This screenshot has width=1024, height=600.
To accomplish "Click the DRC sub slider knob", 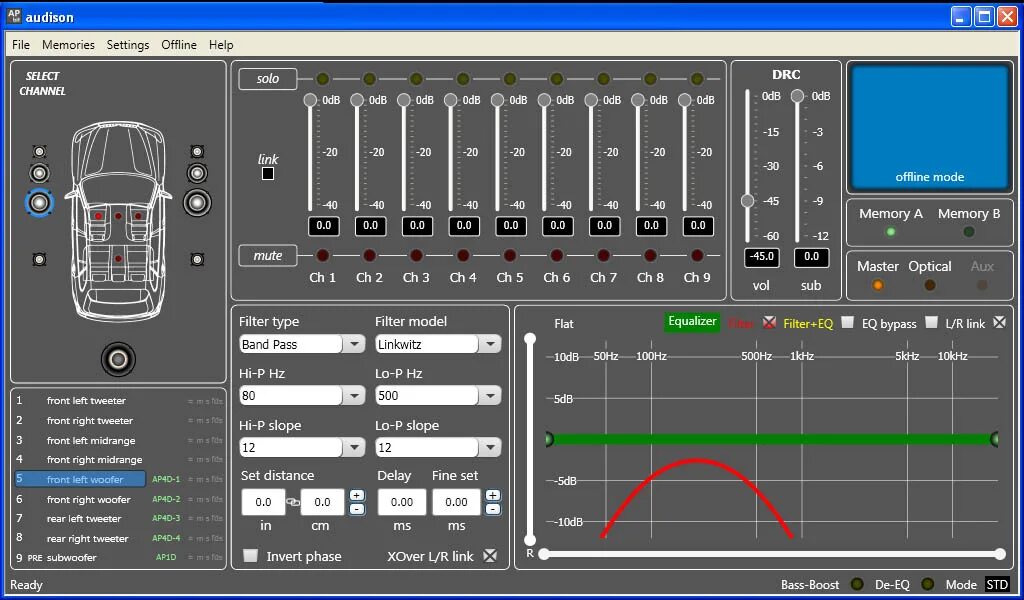I will click(797, 96).
